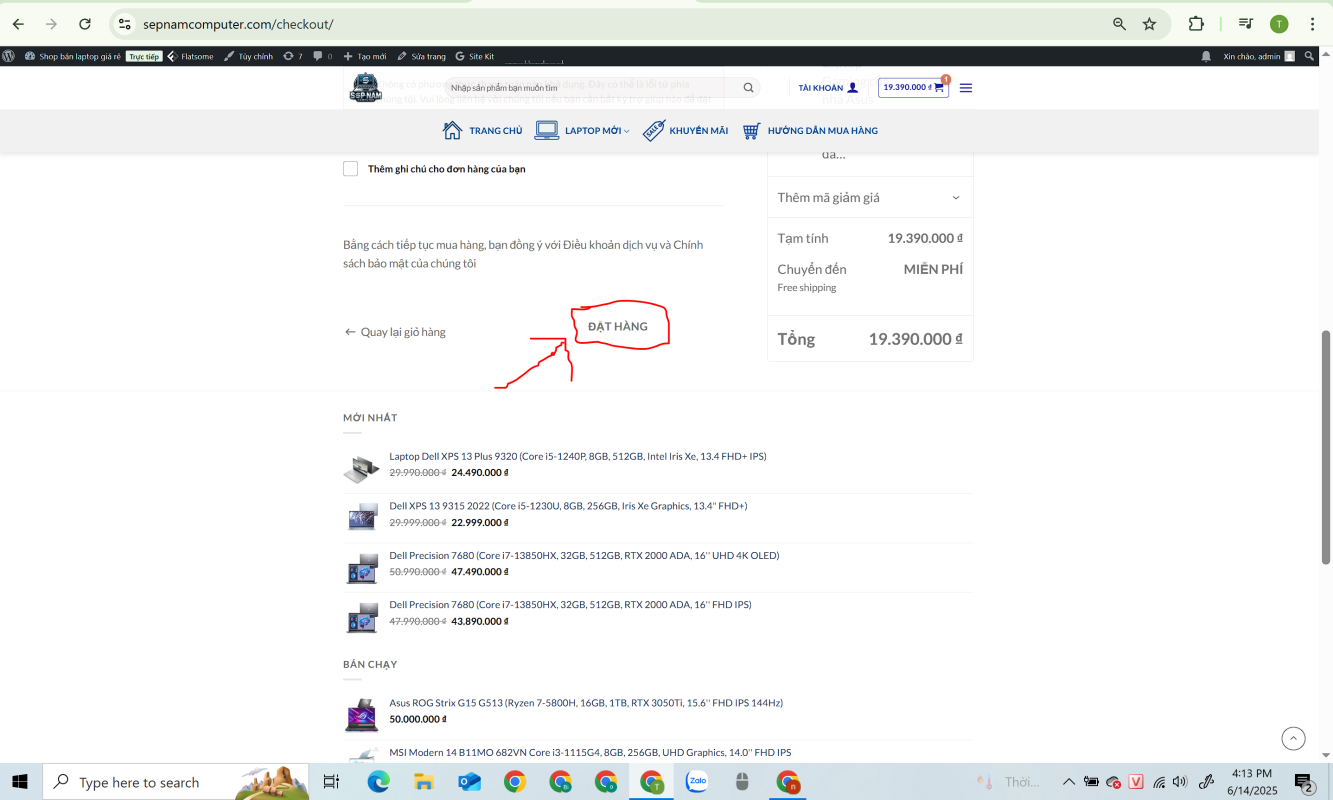This screenshot has height=800, width=1333.
Task: Open the Windows notification center
Action: point(1305,782)
